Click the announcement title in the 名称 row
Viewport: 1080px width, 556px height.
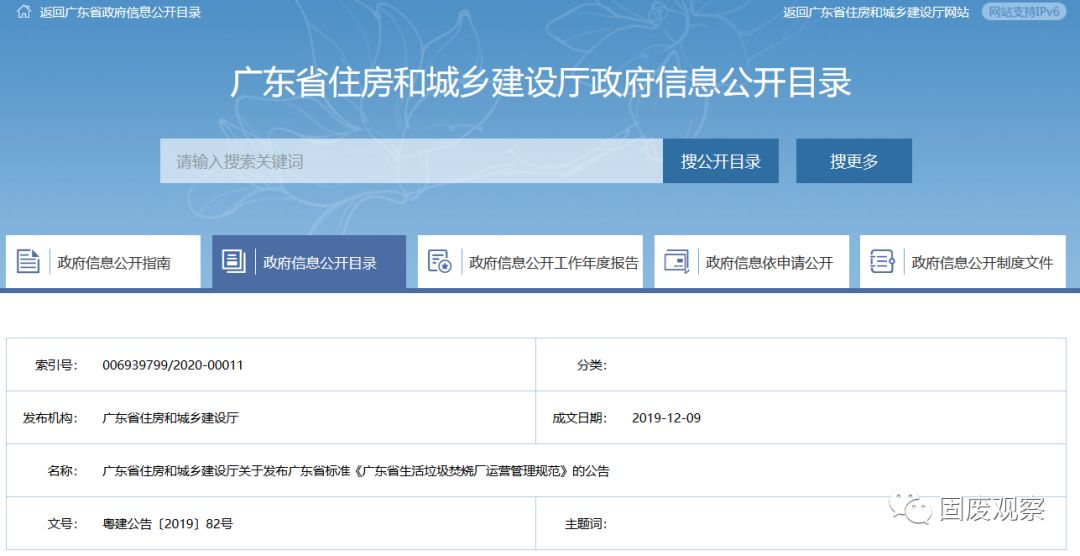[356, 470]
